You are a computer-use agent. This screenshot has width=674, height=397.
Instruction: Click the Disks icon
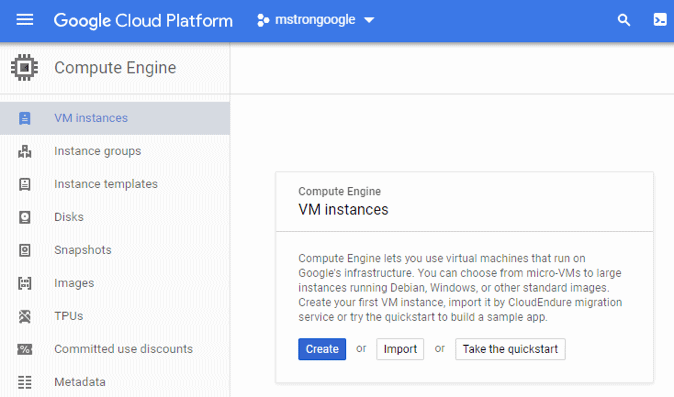[x=25, y=217]
